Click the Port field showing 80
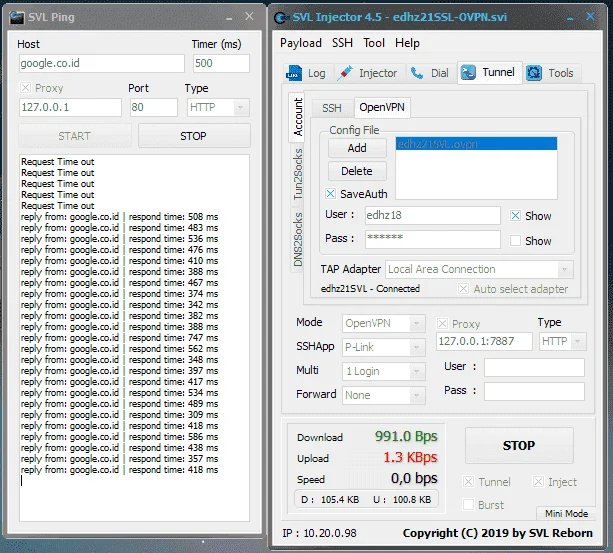 pyautogui.click(x=154, y=107)
